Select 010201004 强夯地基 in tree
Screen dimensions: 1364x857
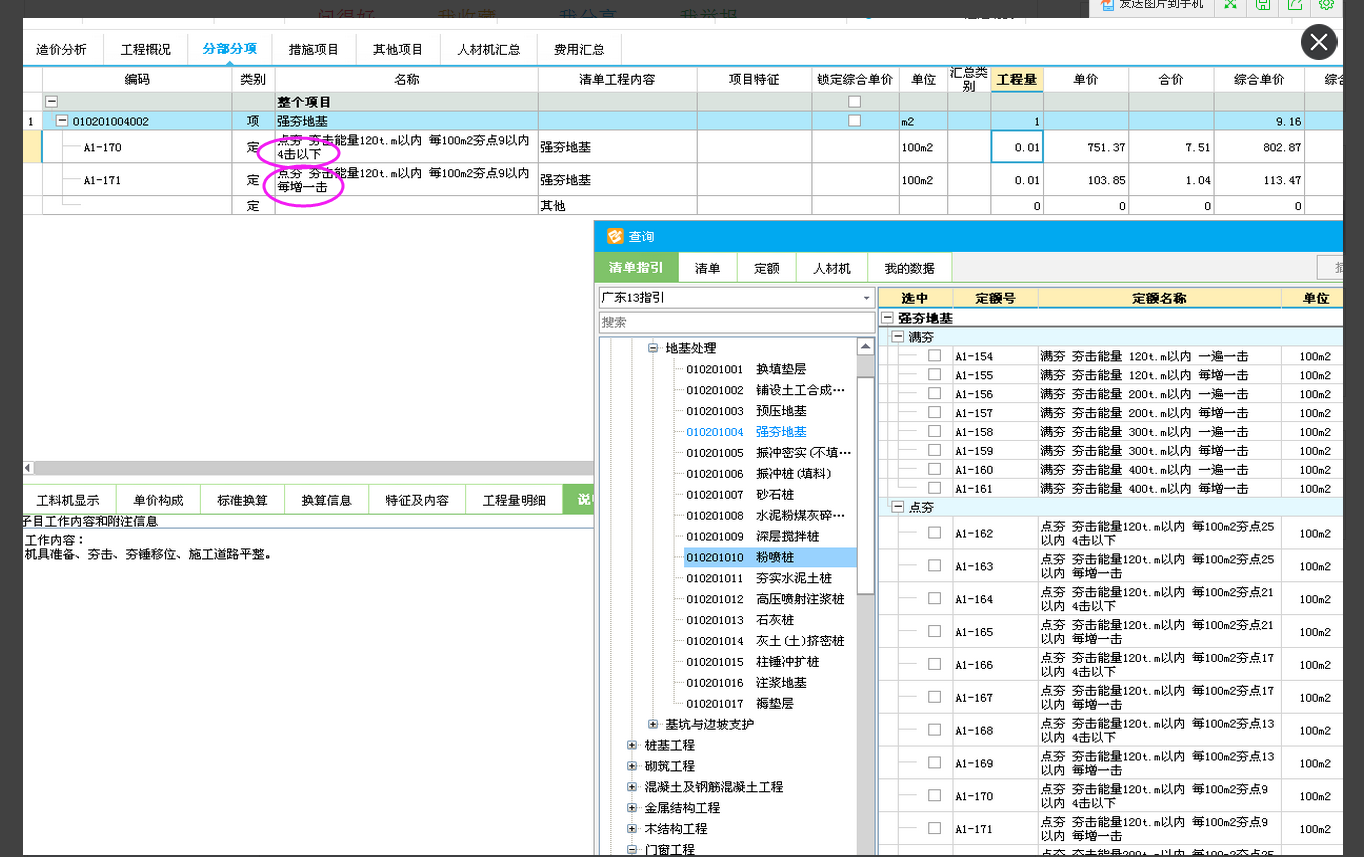click(x=746, y=432)
